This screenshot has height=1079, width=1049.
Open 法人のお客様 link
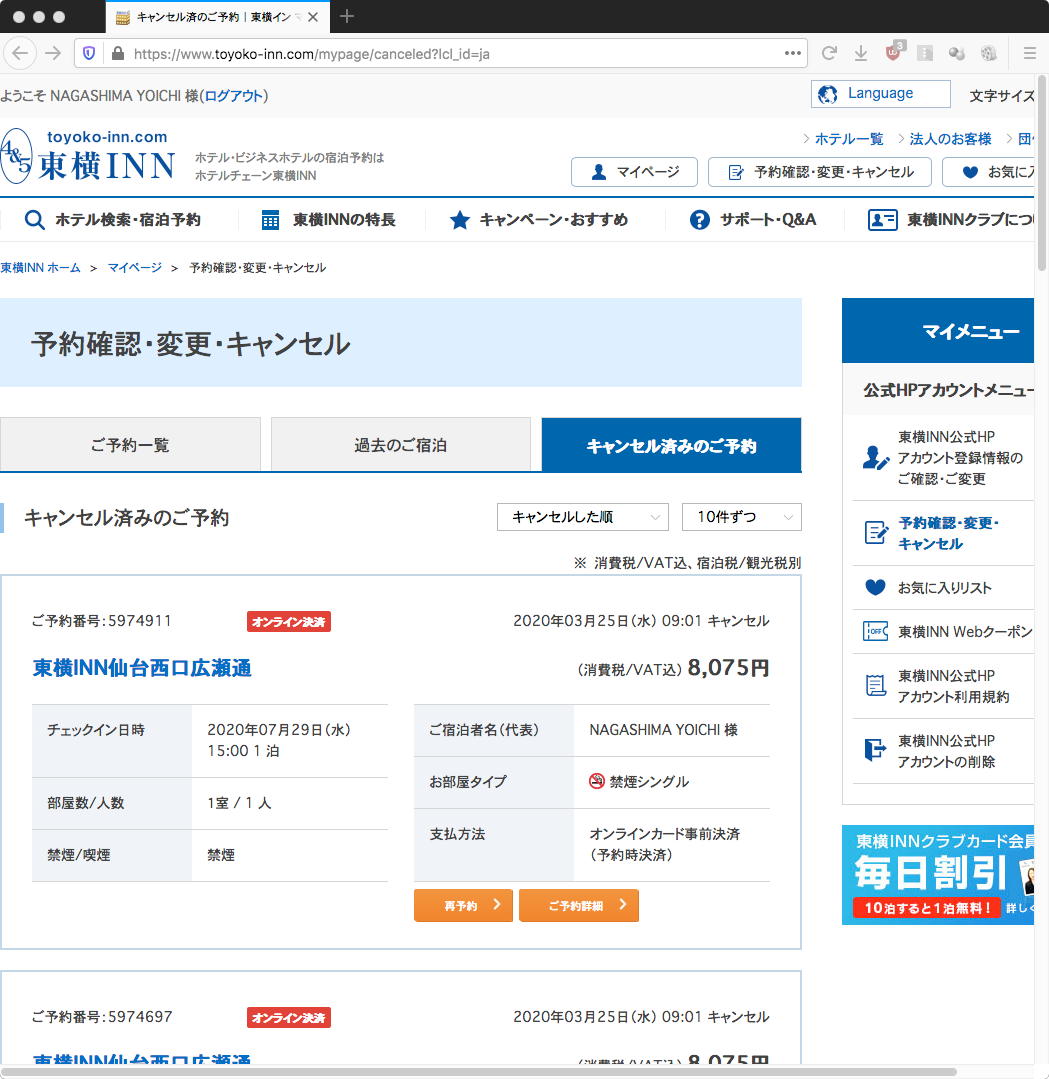coord(950,139)
